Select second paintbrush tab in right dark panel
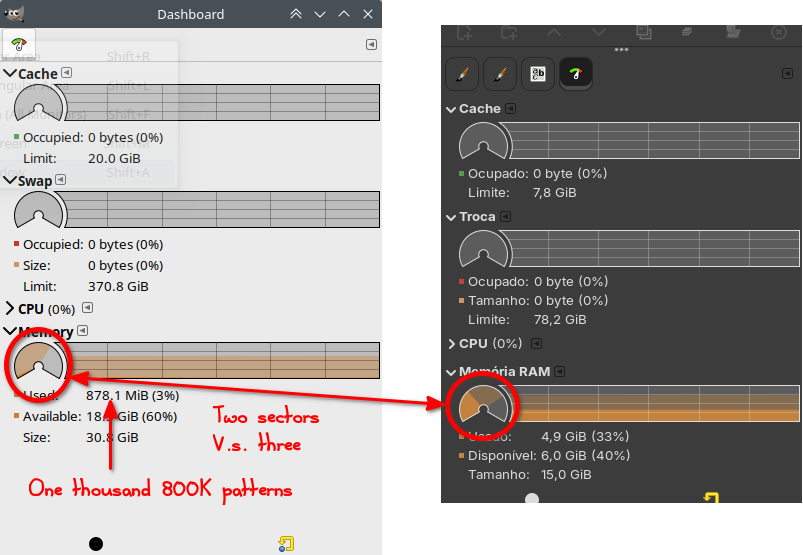This screenshot has height=555, width=803. point(500,74)
